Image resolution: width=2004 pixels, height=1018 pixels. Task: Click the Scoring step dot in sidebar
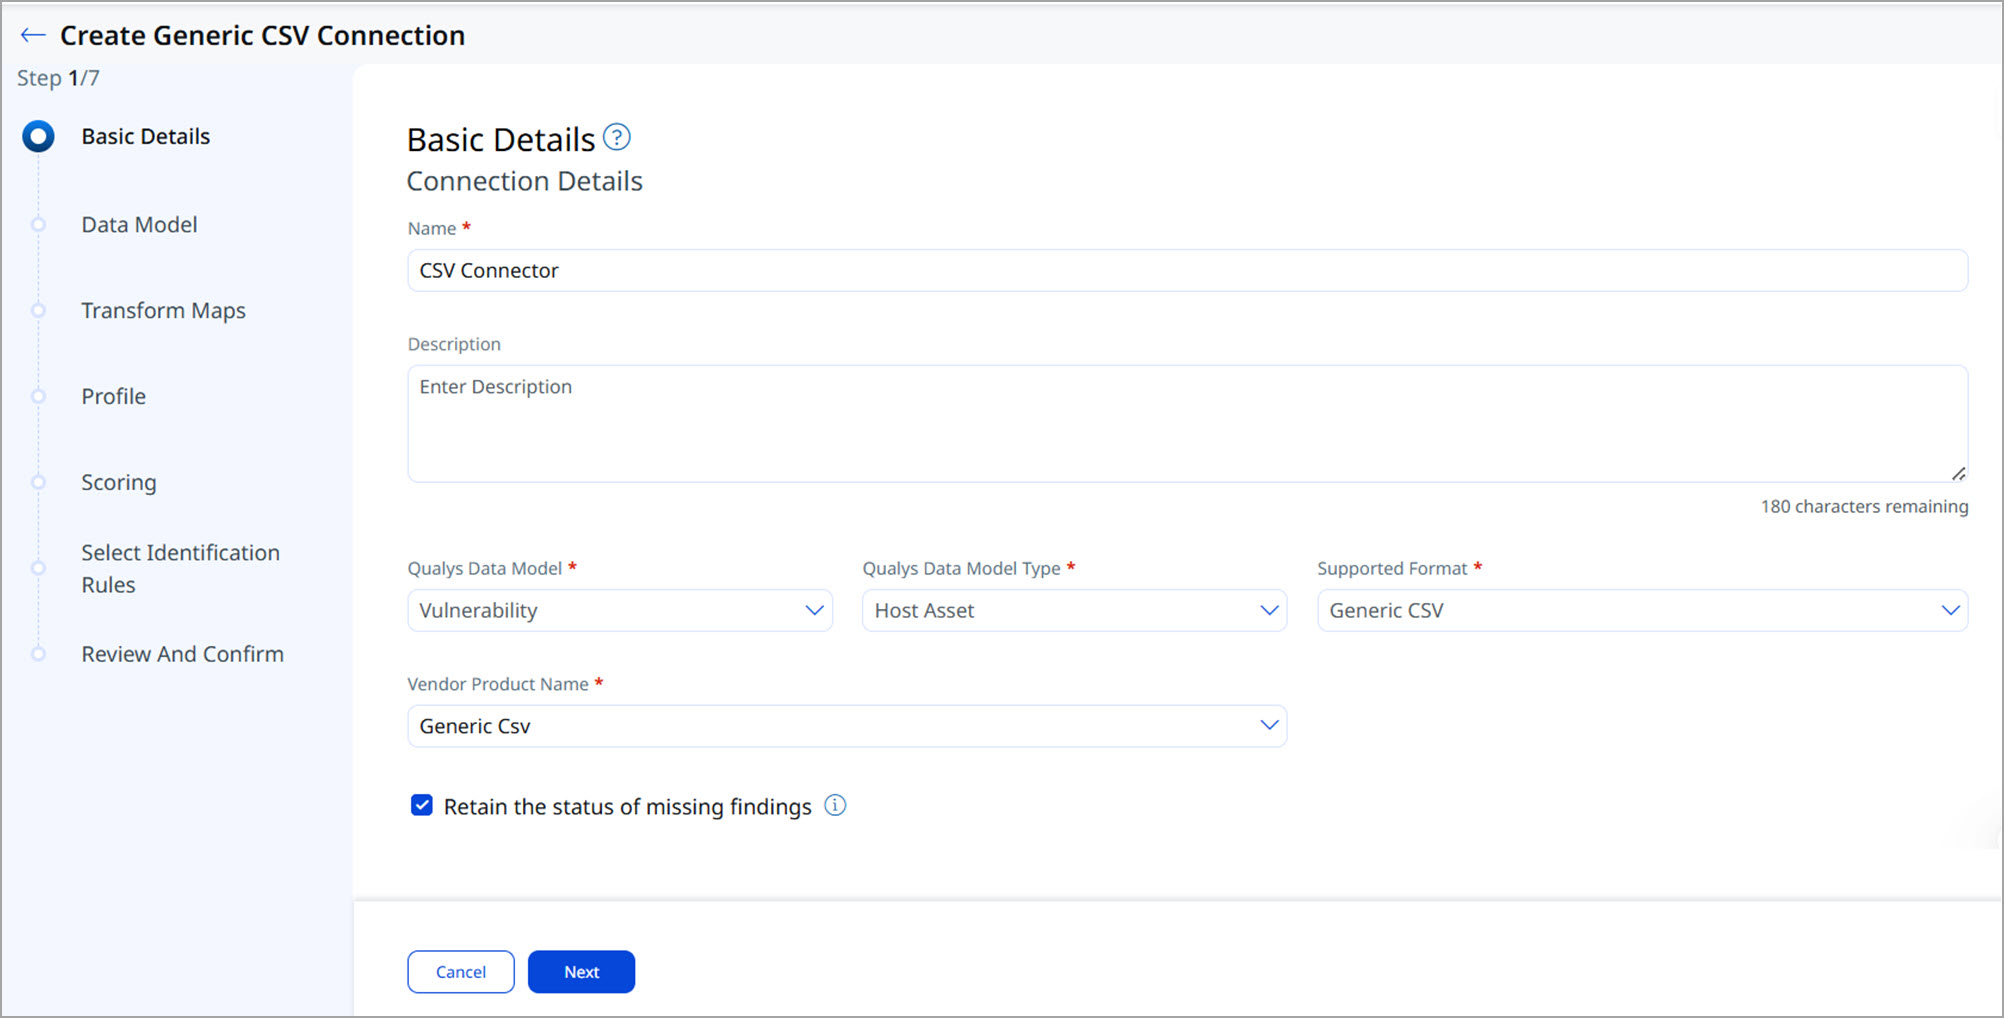click(x=39, y=482)
